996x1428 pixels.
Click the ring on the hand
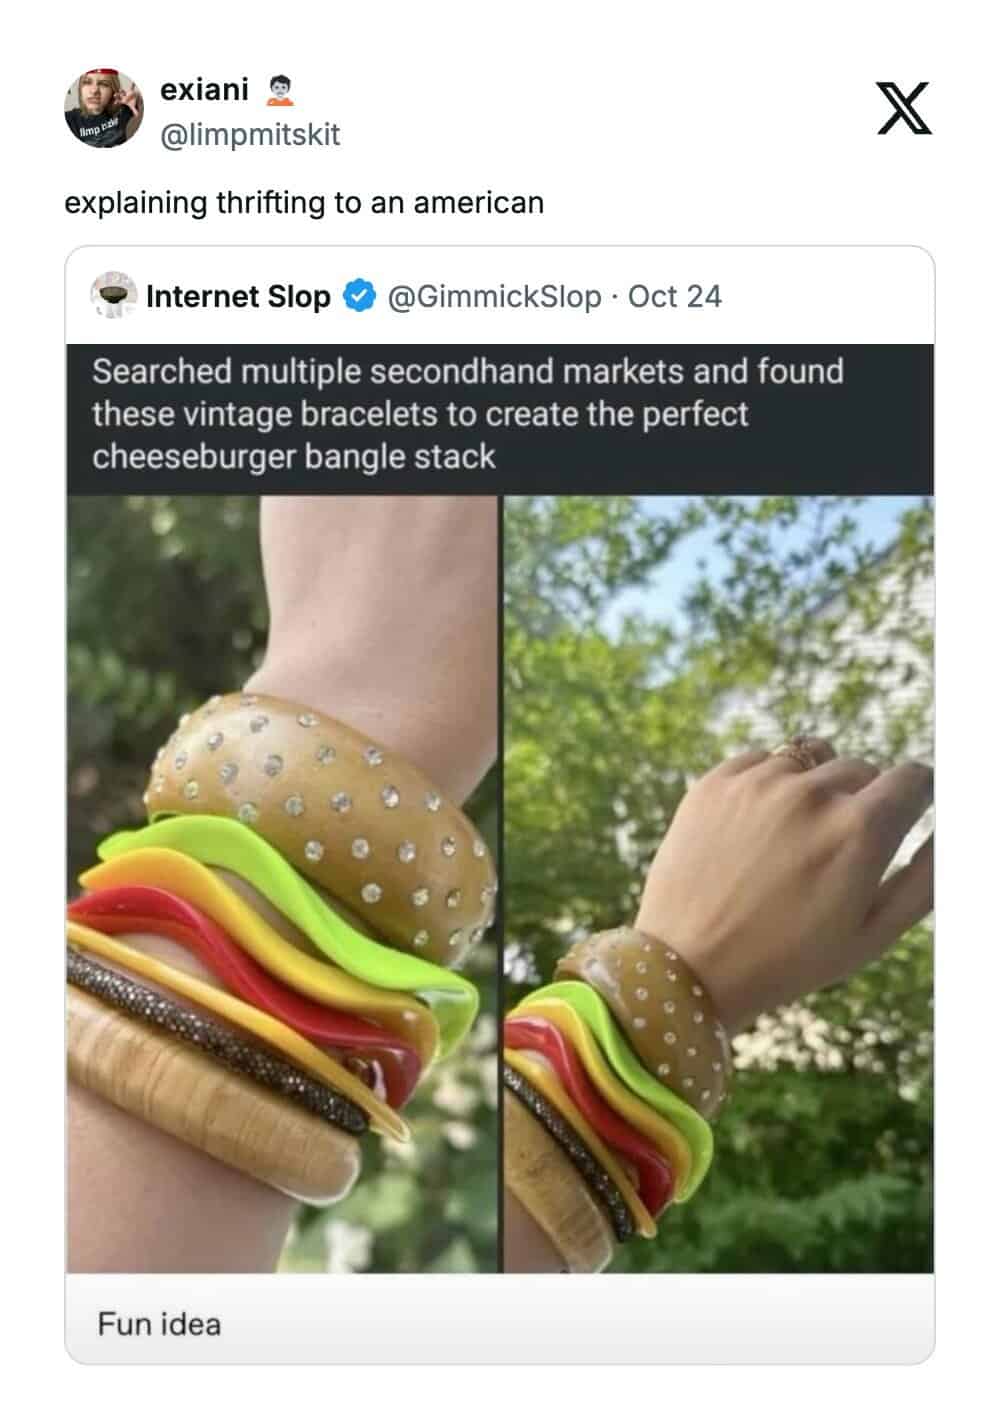click(801, 750)
